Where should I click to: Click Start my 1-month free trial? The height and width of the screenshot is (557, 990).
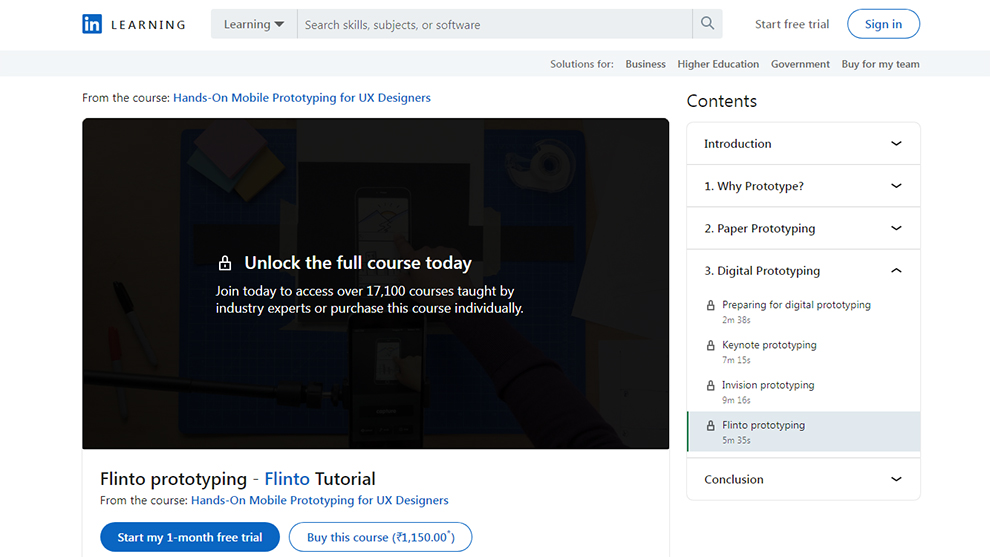coord(189,537)
